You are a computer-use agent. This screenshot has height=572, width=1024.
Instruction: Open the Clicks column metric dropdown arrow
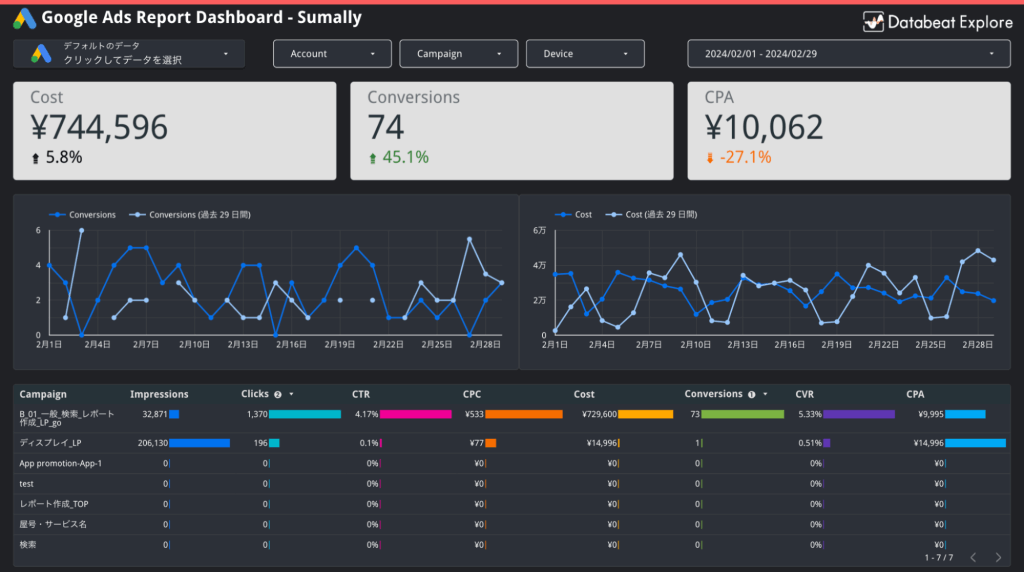(x=291, y=394)
